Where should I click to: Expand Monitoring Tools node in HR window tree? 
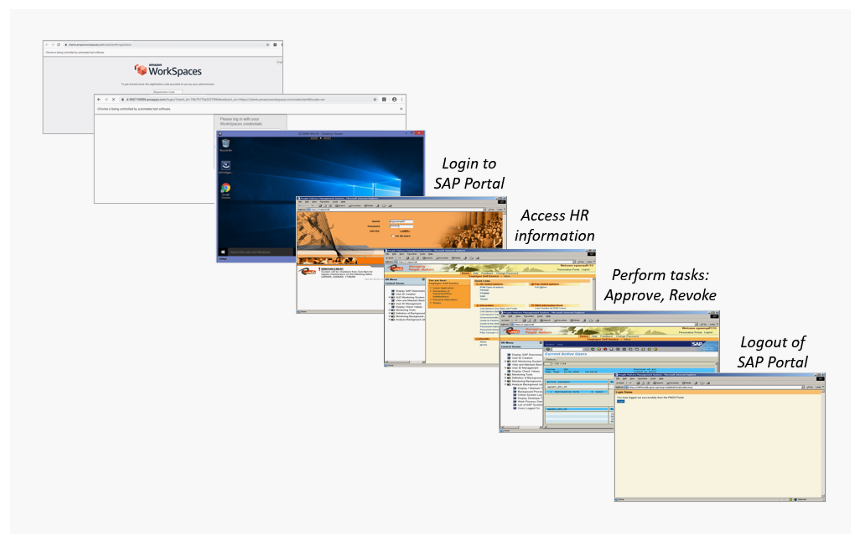pyautogui.click(x=390, y=310)
